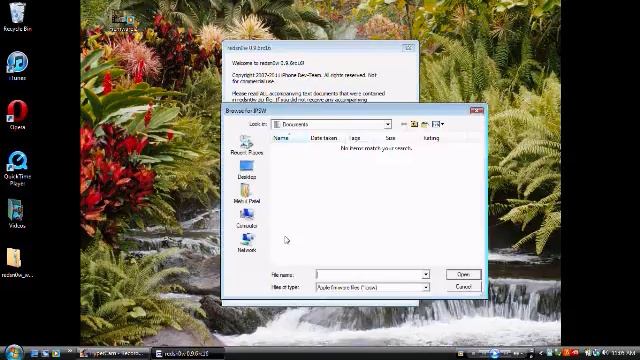Jump to Desktop in the dialog sidebar
The image size is (640, 360).
[x=247, y=170]
